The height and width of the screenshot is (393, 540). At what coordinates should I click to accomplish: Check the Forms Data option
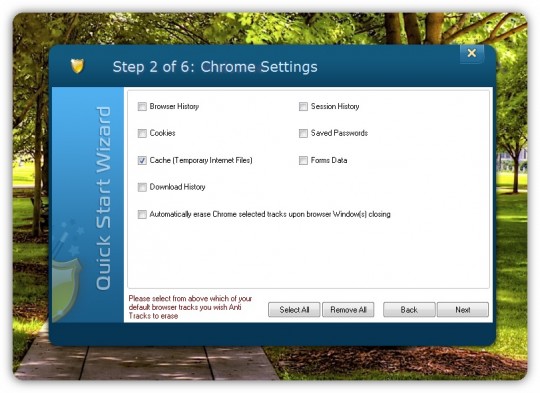(x=303, y=161)
